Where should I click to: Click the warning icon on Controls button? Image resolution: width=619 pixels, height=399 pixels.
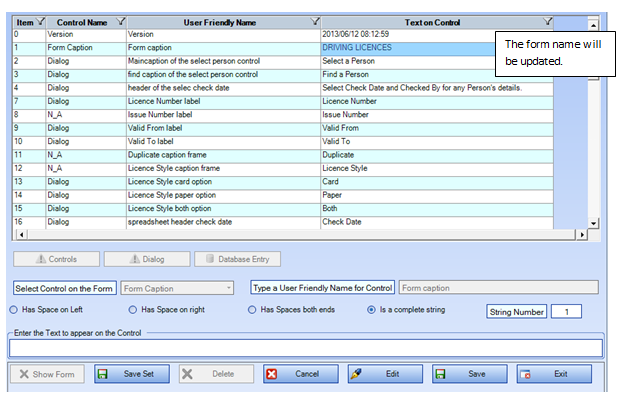(41, 259)
